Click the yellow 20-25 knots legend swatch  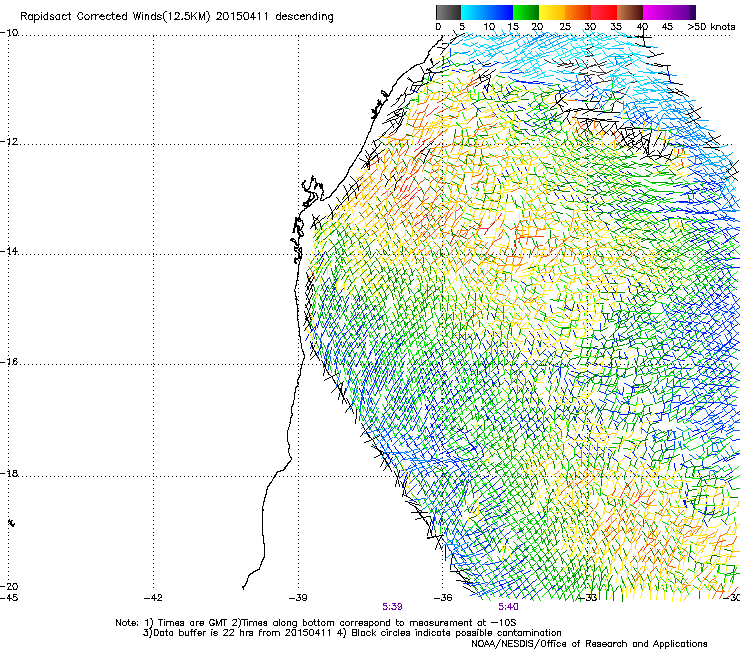coord(552,12)
